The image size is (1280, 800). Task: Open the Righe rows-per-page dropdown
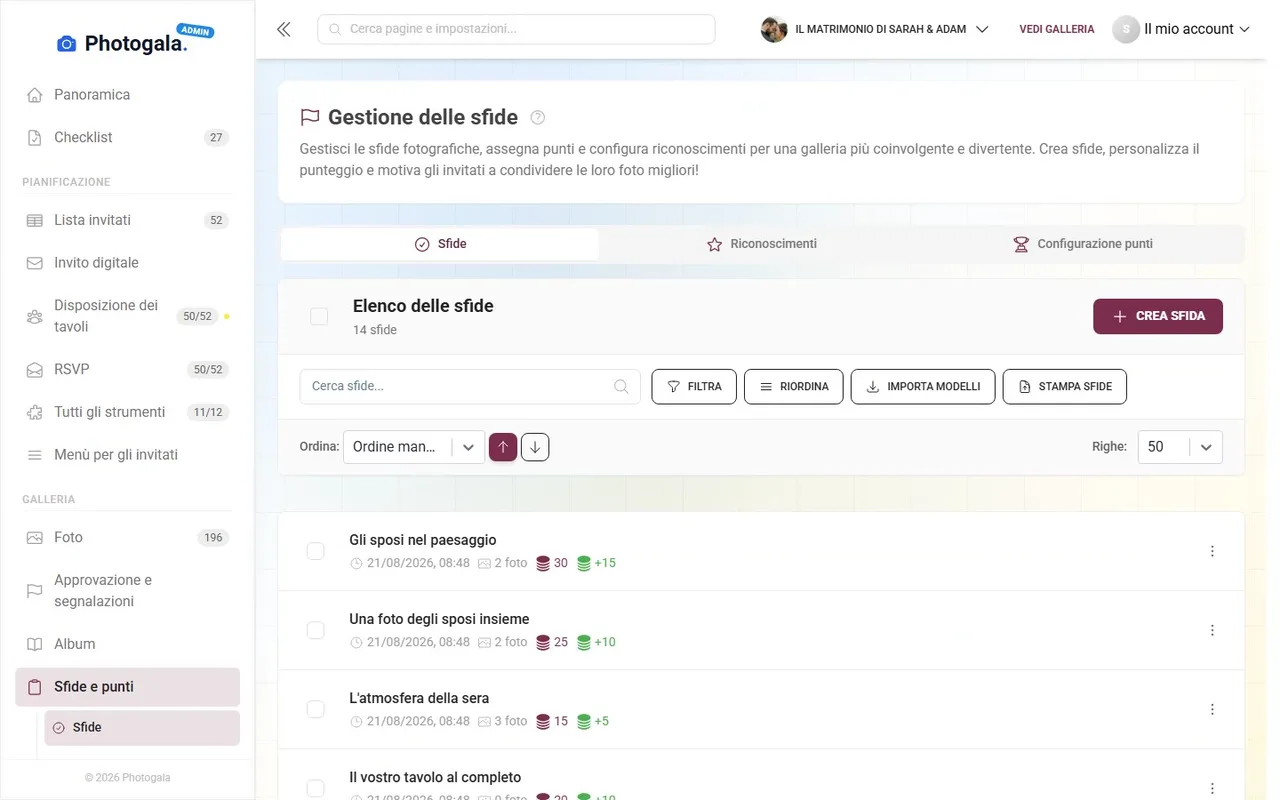(x=1180, y=447)
